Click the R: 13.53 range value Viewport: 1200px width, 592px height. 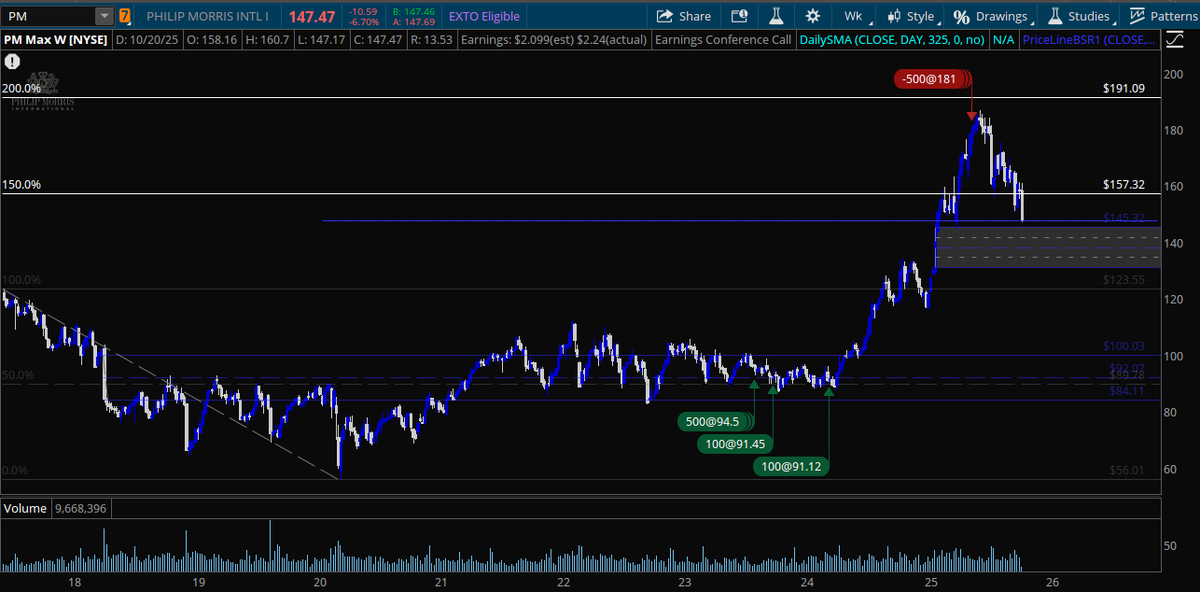pos(431,40)
